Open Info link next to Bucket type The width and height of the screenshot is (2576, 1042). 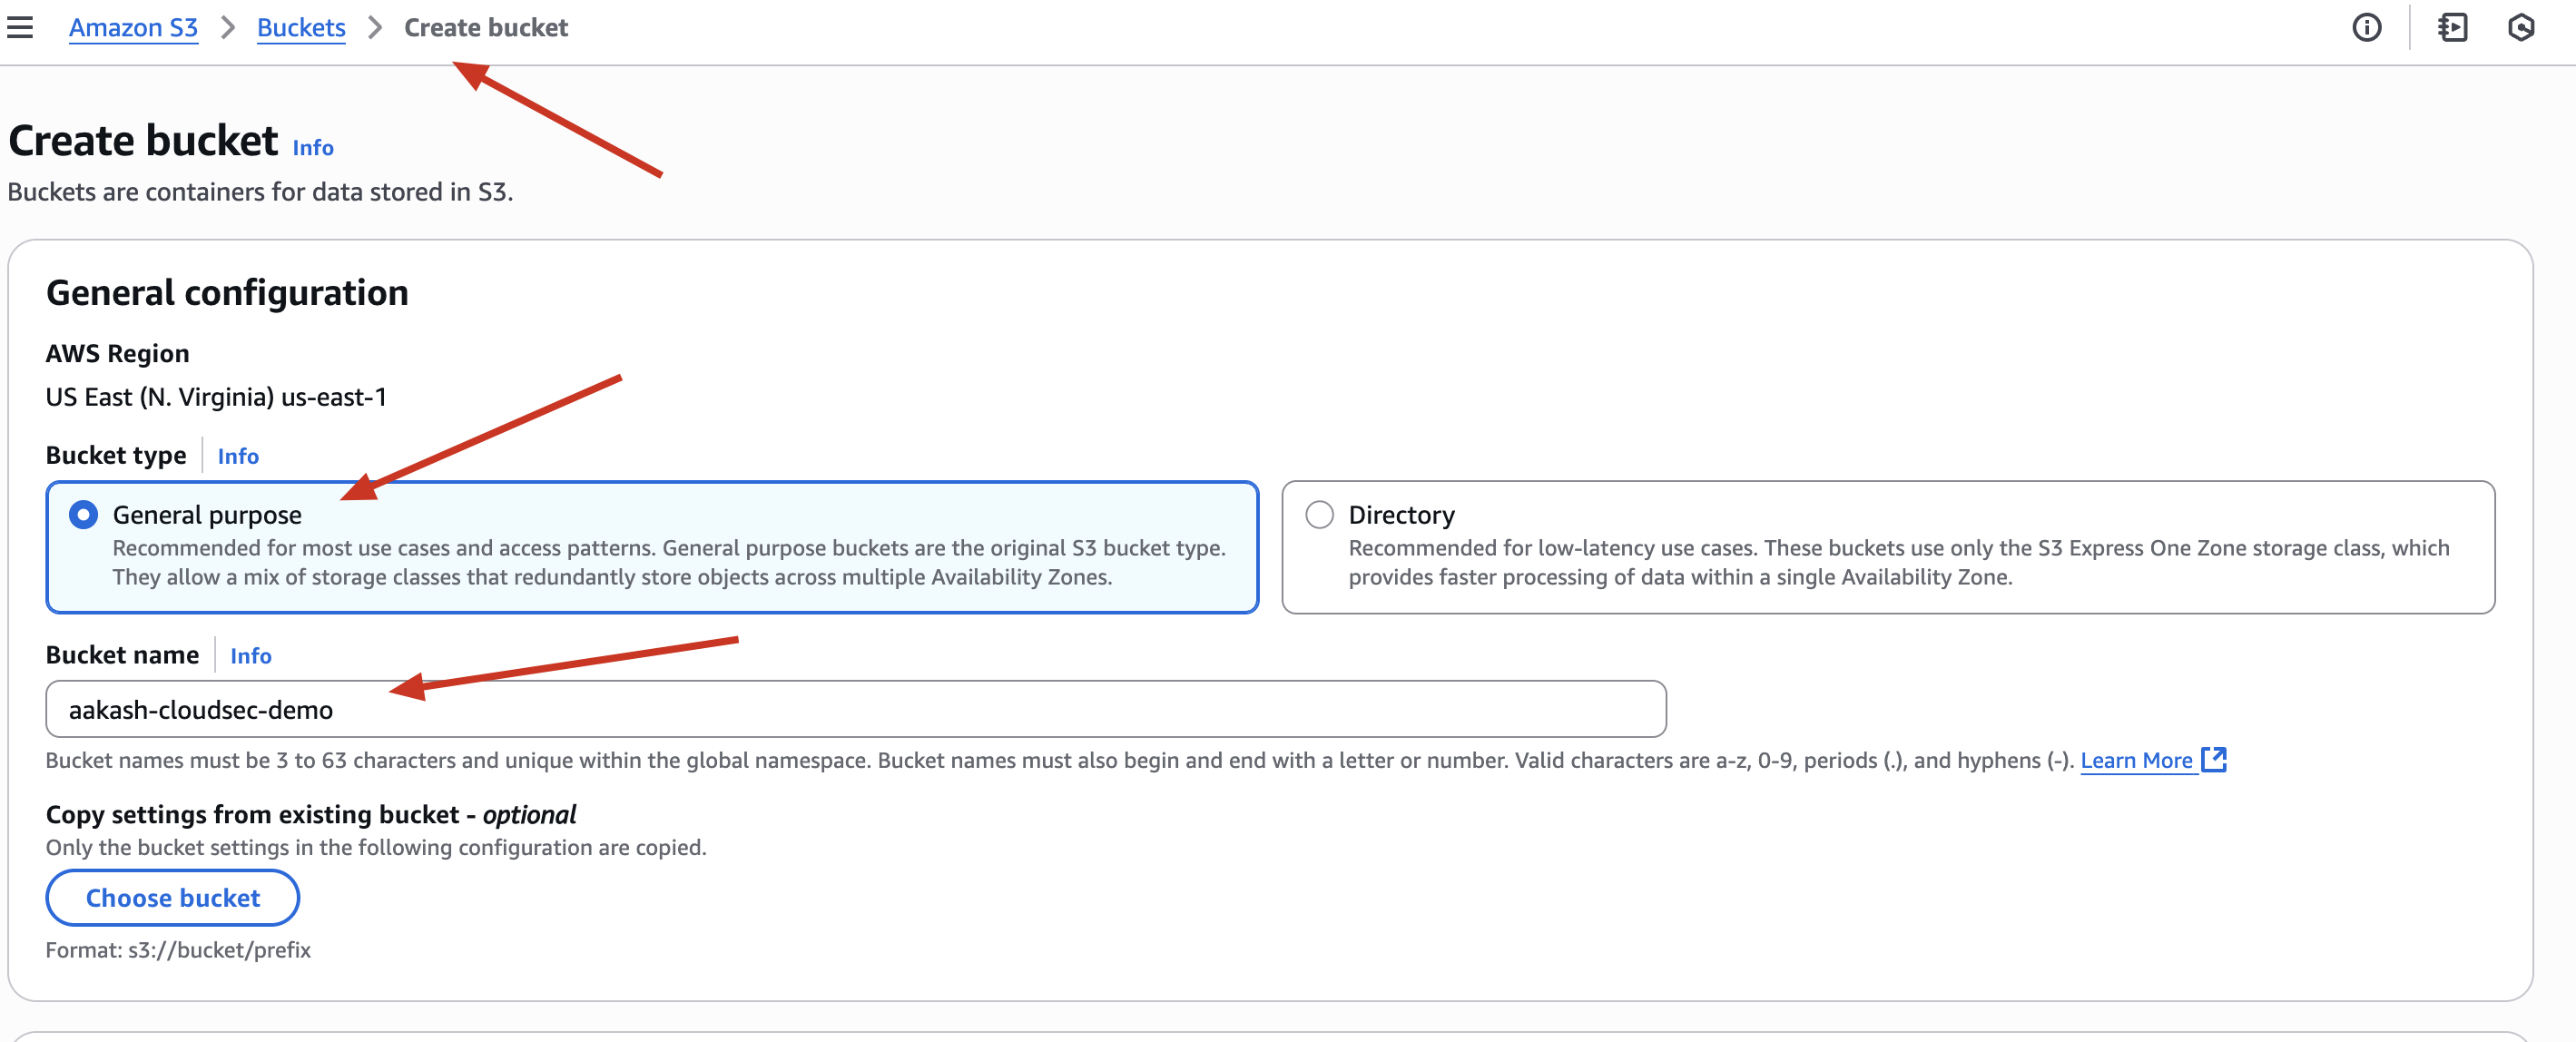pos(238,456)
